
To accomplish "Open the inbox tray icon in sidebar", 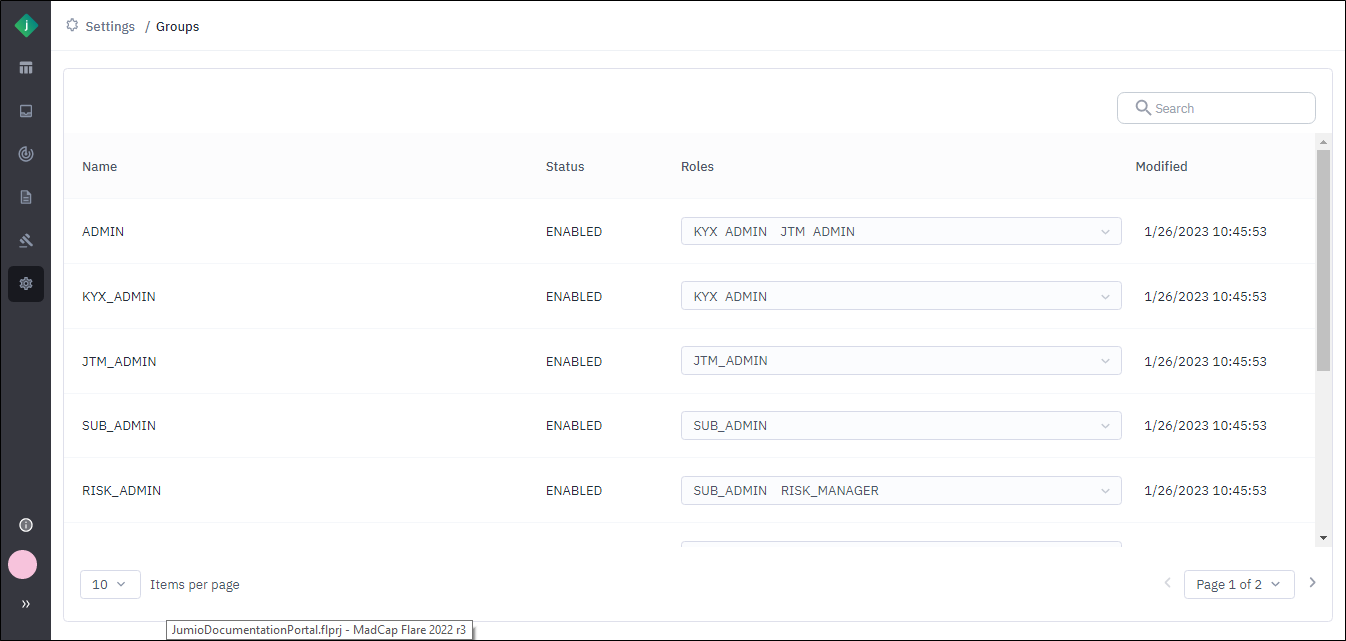I will click(26, 111).
